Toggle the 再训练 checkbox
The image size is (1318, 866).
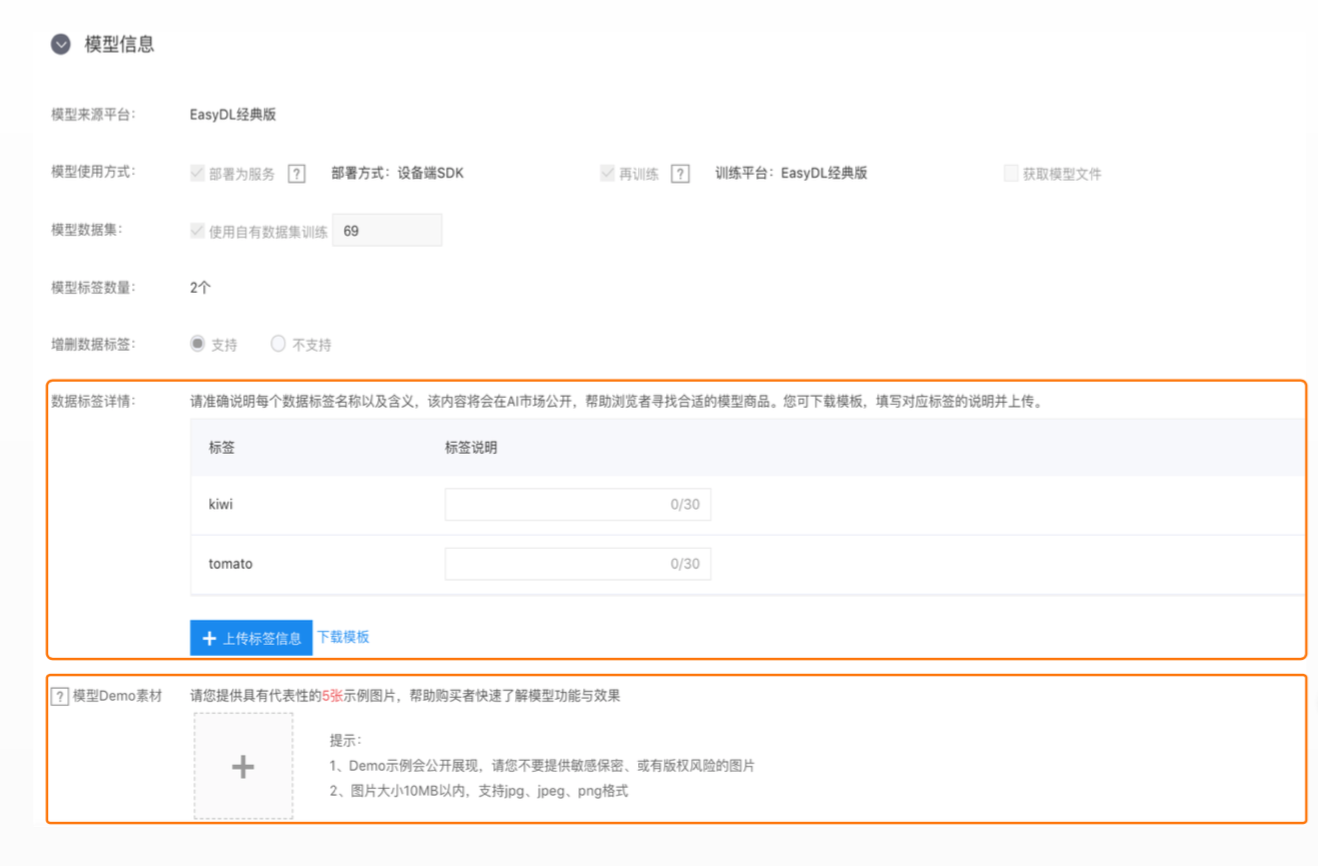(607, 173)
